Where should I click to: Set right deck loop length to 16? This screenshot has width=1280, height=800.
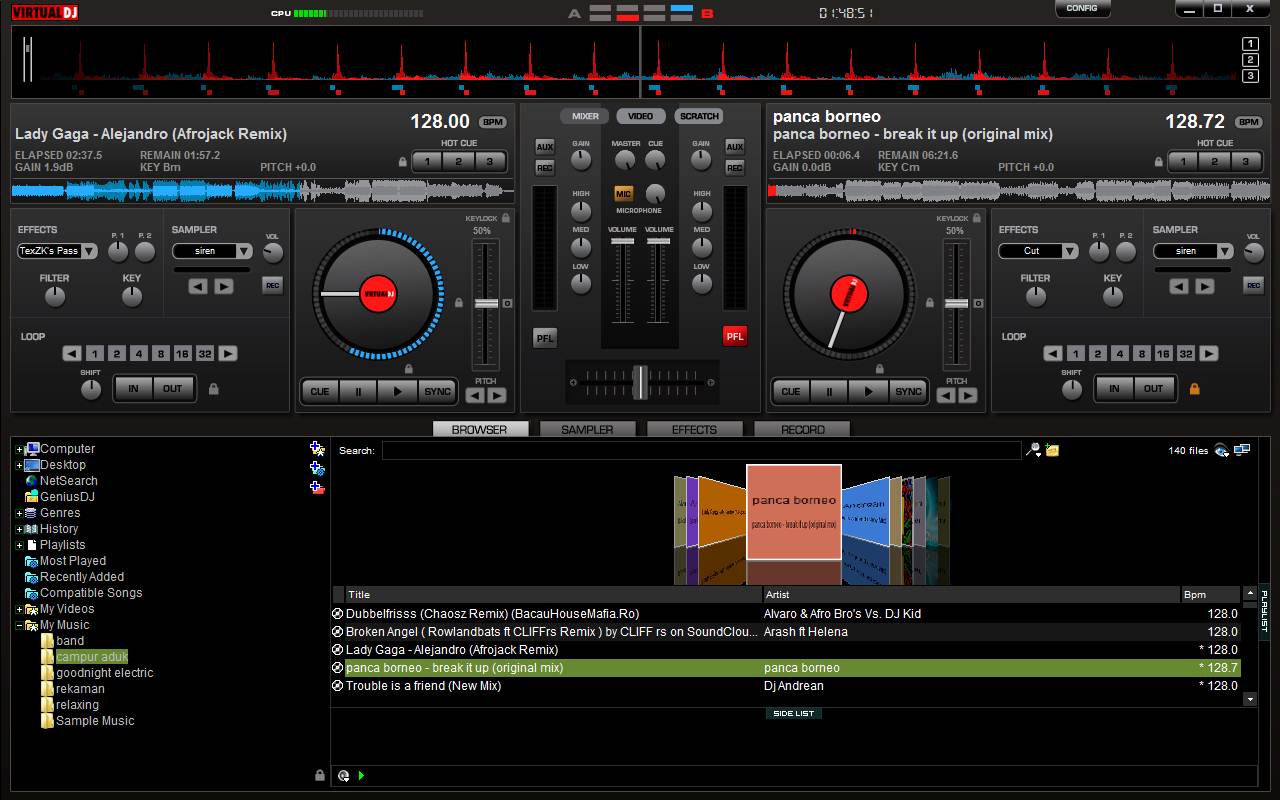1163,353
